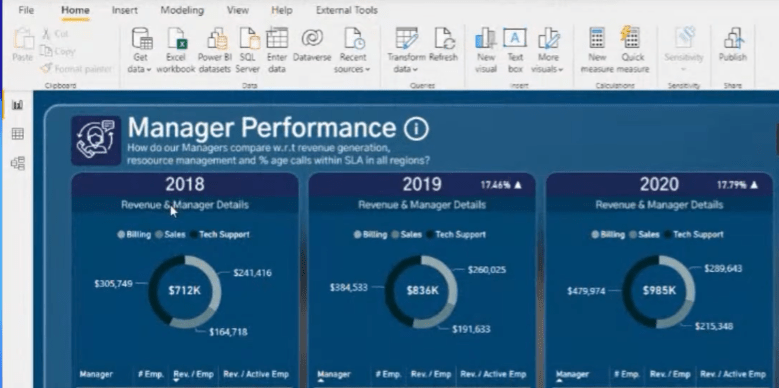Create a New measure

click(597, 51)
